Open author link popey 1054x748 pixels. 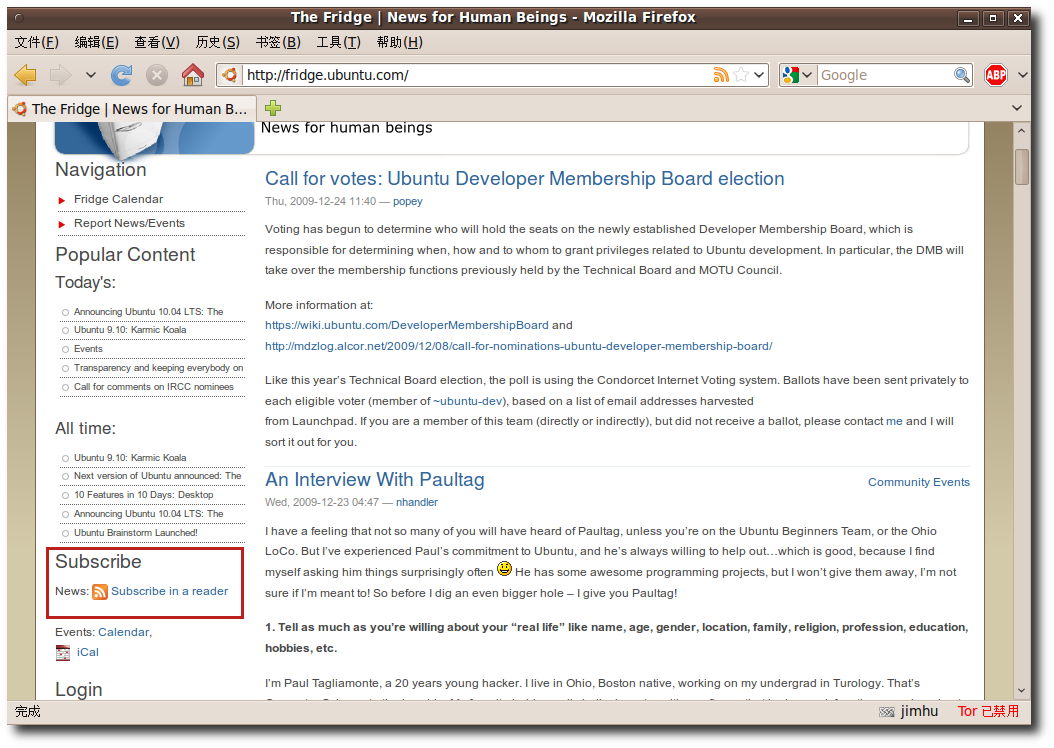407,201
